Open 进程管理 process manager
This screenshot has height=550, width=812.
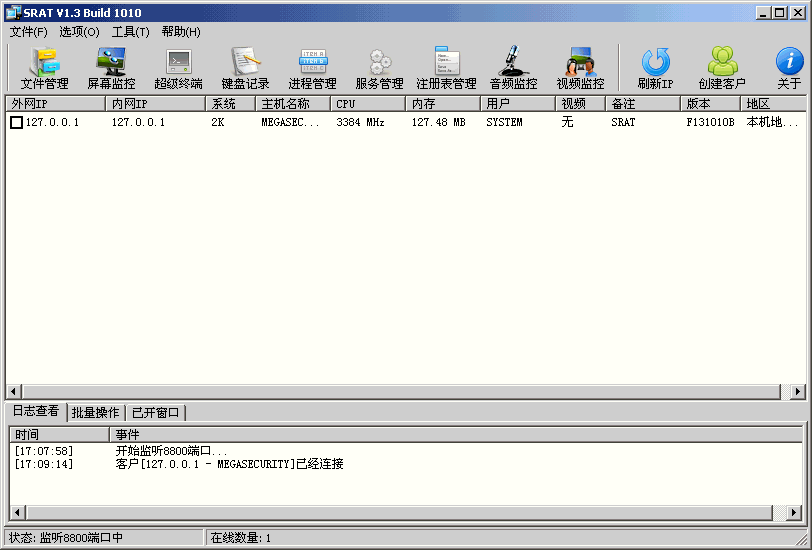(x=312, y=68)
